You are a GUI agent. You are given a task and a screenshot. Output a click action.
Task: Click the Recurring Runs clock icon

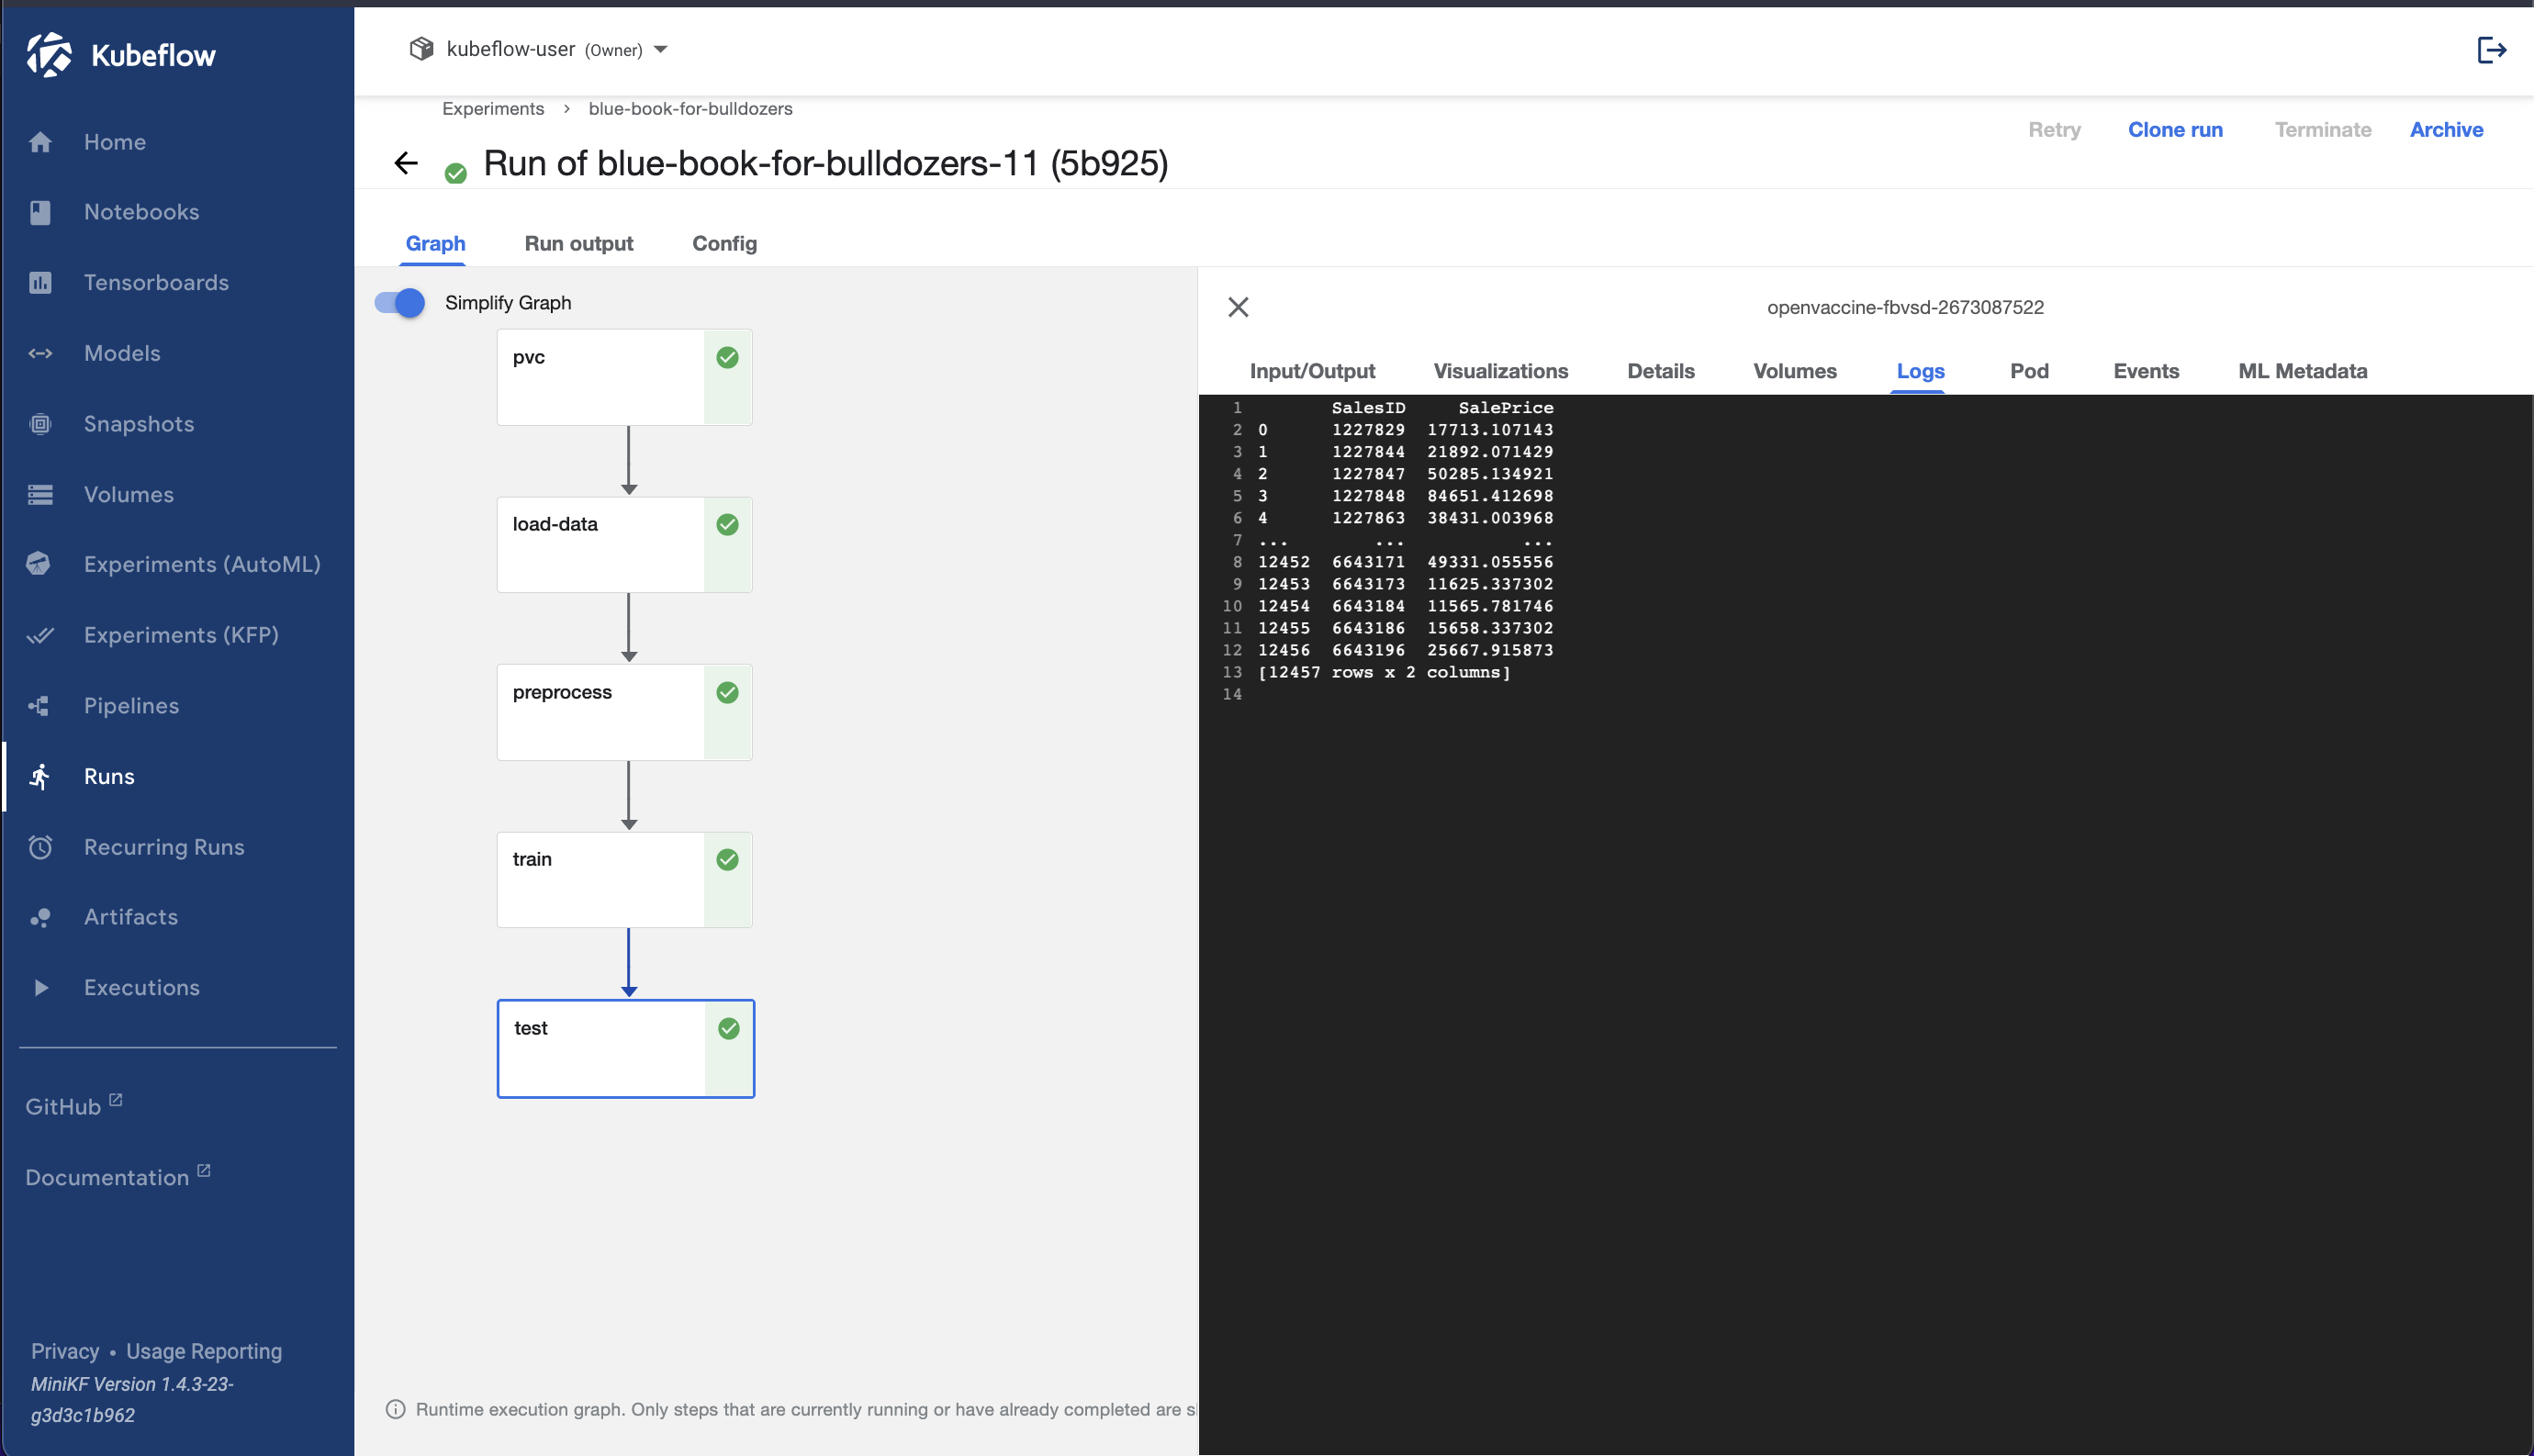pyautogui.click(x=40, y=847)
